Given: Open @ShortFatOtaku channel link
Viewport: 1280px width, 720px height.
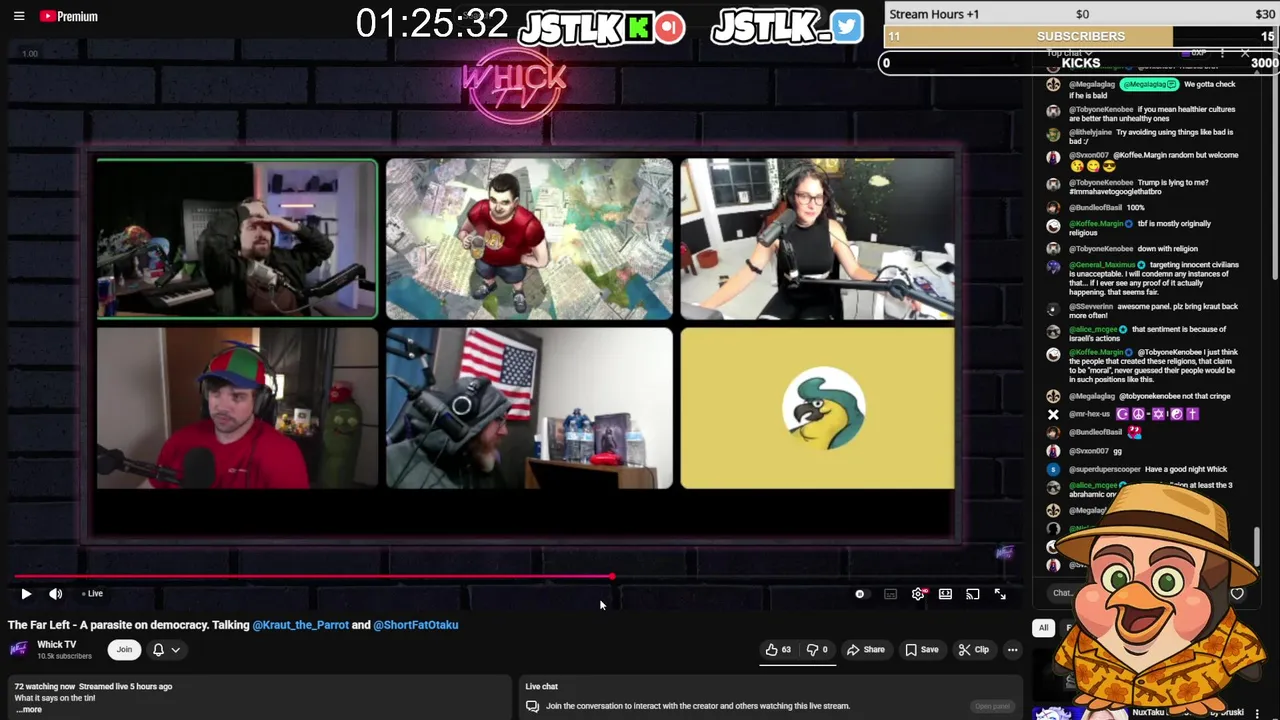Looking at the screenshot, I should [416, 625].
